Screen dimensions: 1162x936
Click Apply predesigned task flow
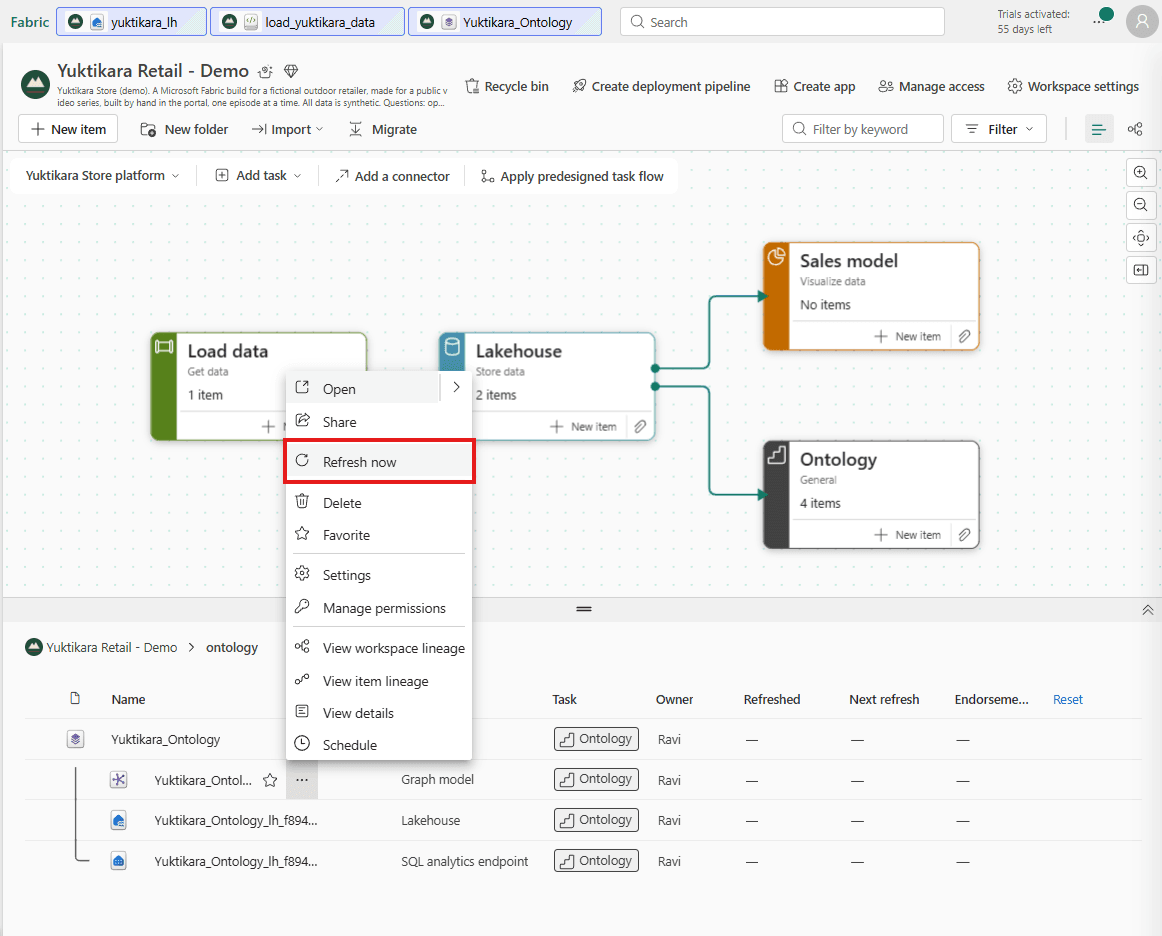(x=572, y=176)
